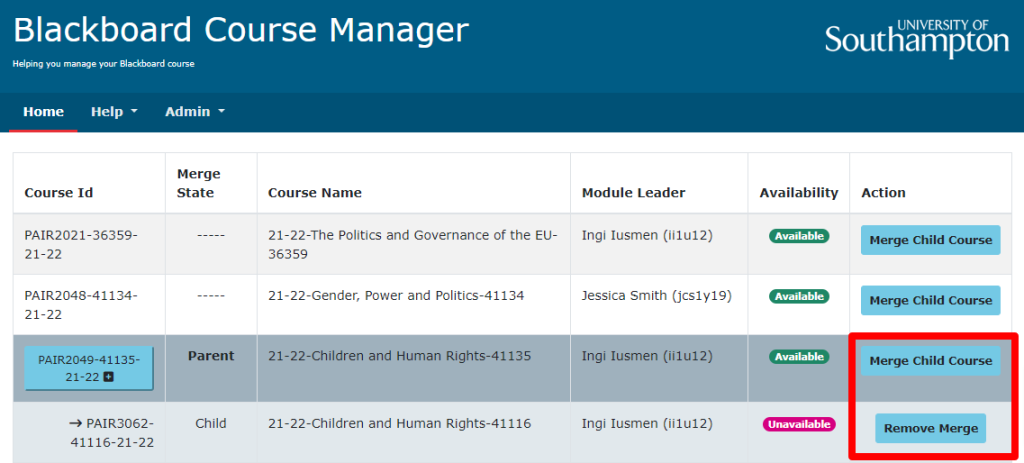
Task: Click course name Politics and Governance of the EU
Action: pyautogui.click(x=413, y=244)
